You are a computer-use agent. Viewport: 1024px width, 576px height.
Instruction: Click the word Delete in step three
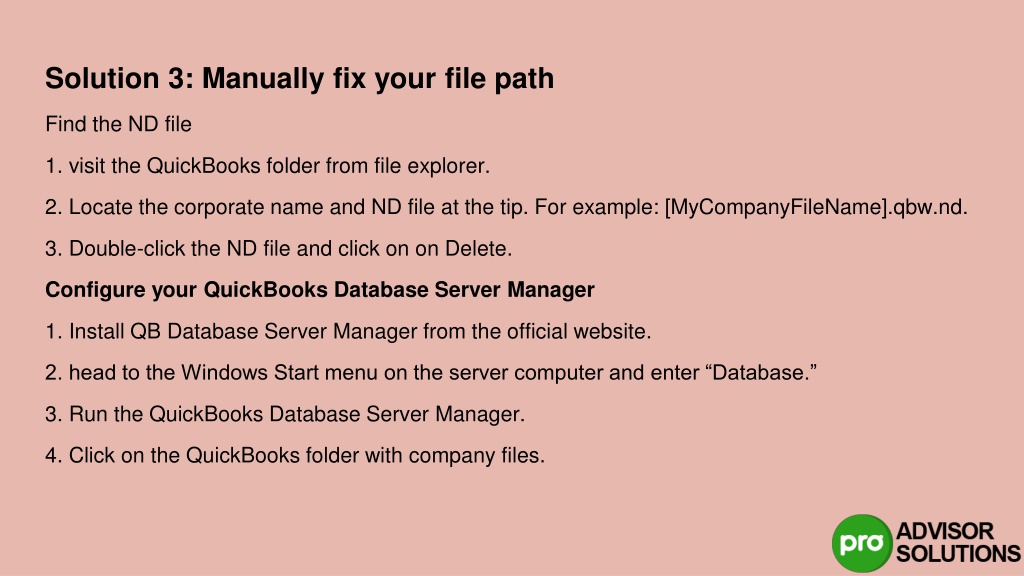478,249
